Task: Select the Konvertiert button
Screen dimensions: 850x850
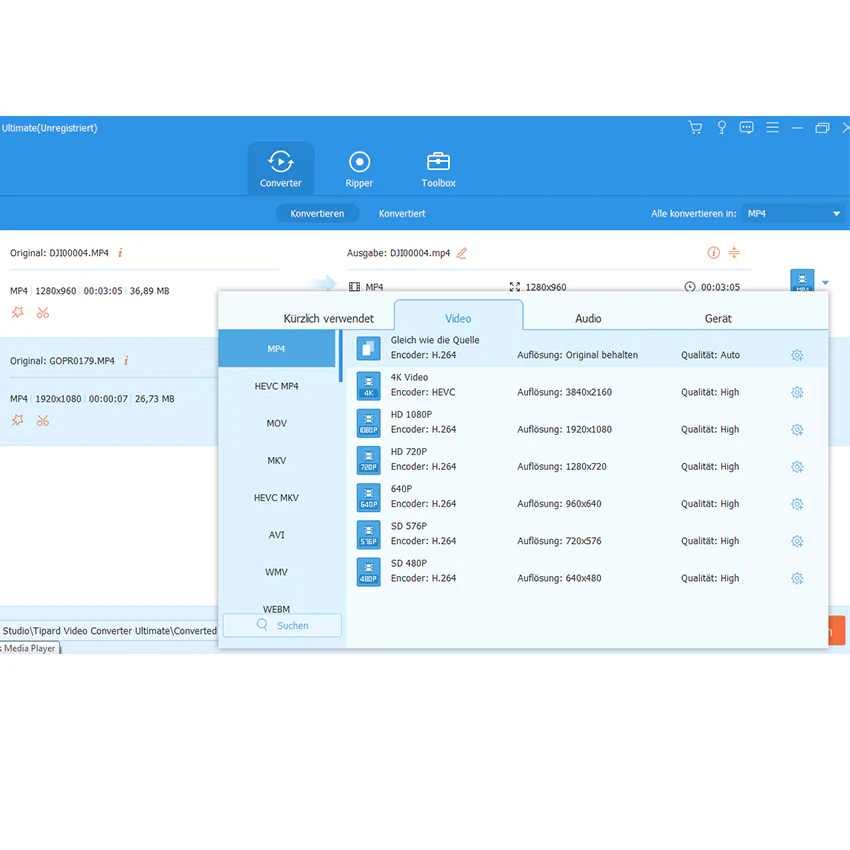Action: click(x=402, y=214)
